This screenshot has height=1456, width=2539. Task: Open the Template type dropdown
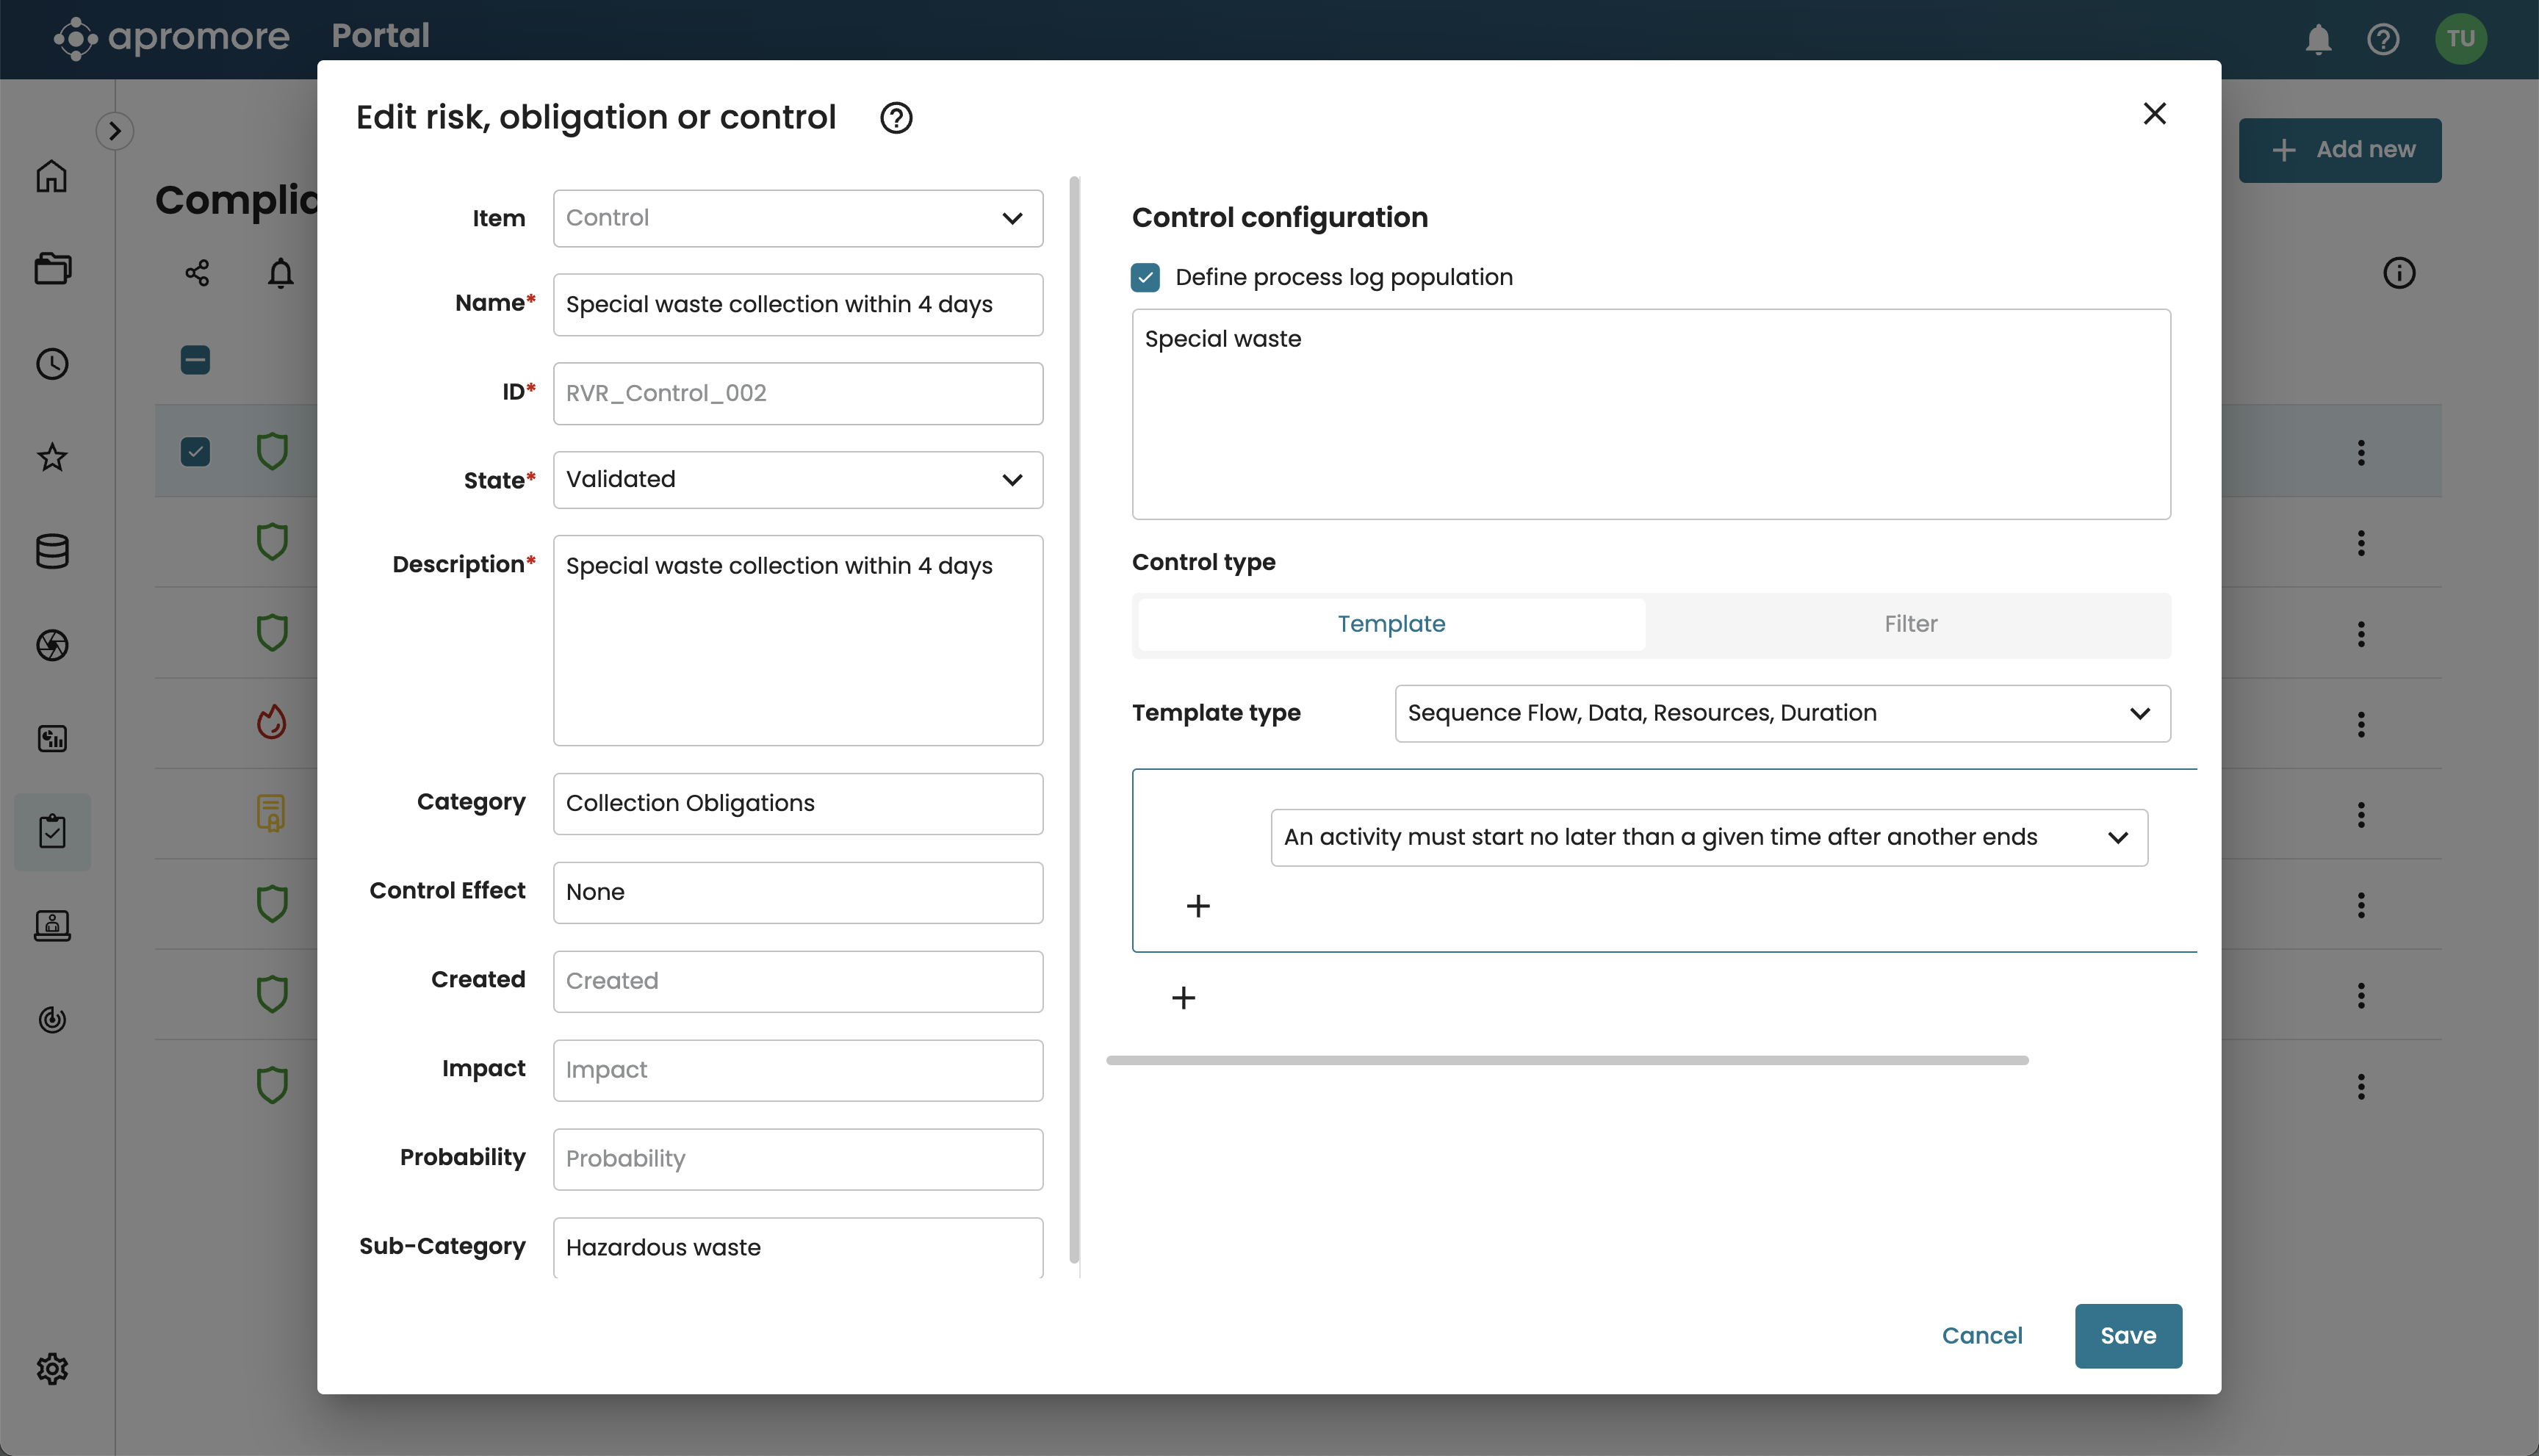[x=1782, y=714]
